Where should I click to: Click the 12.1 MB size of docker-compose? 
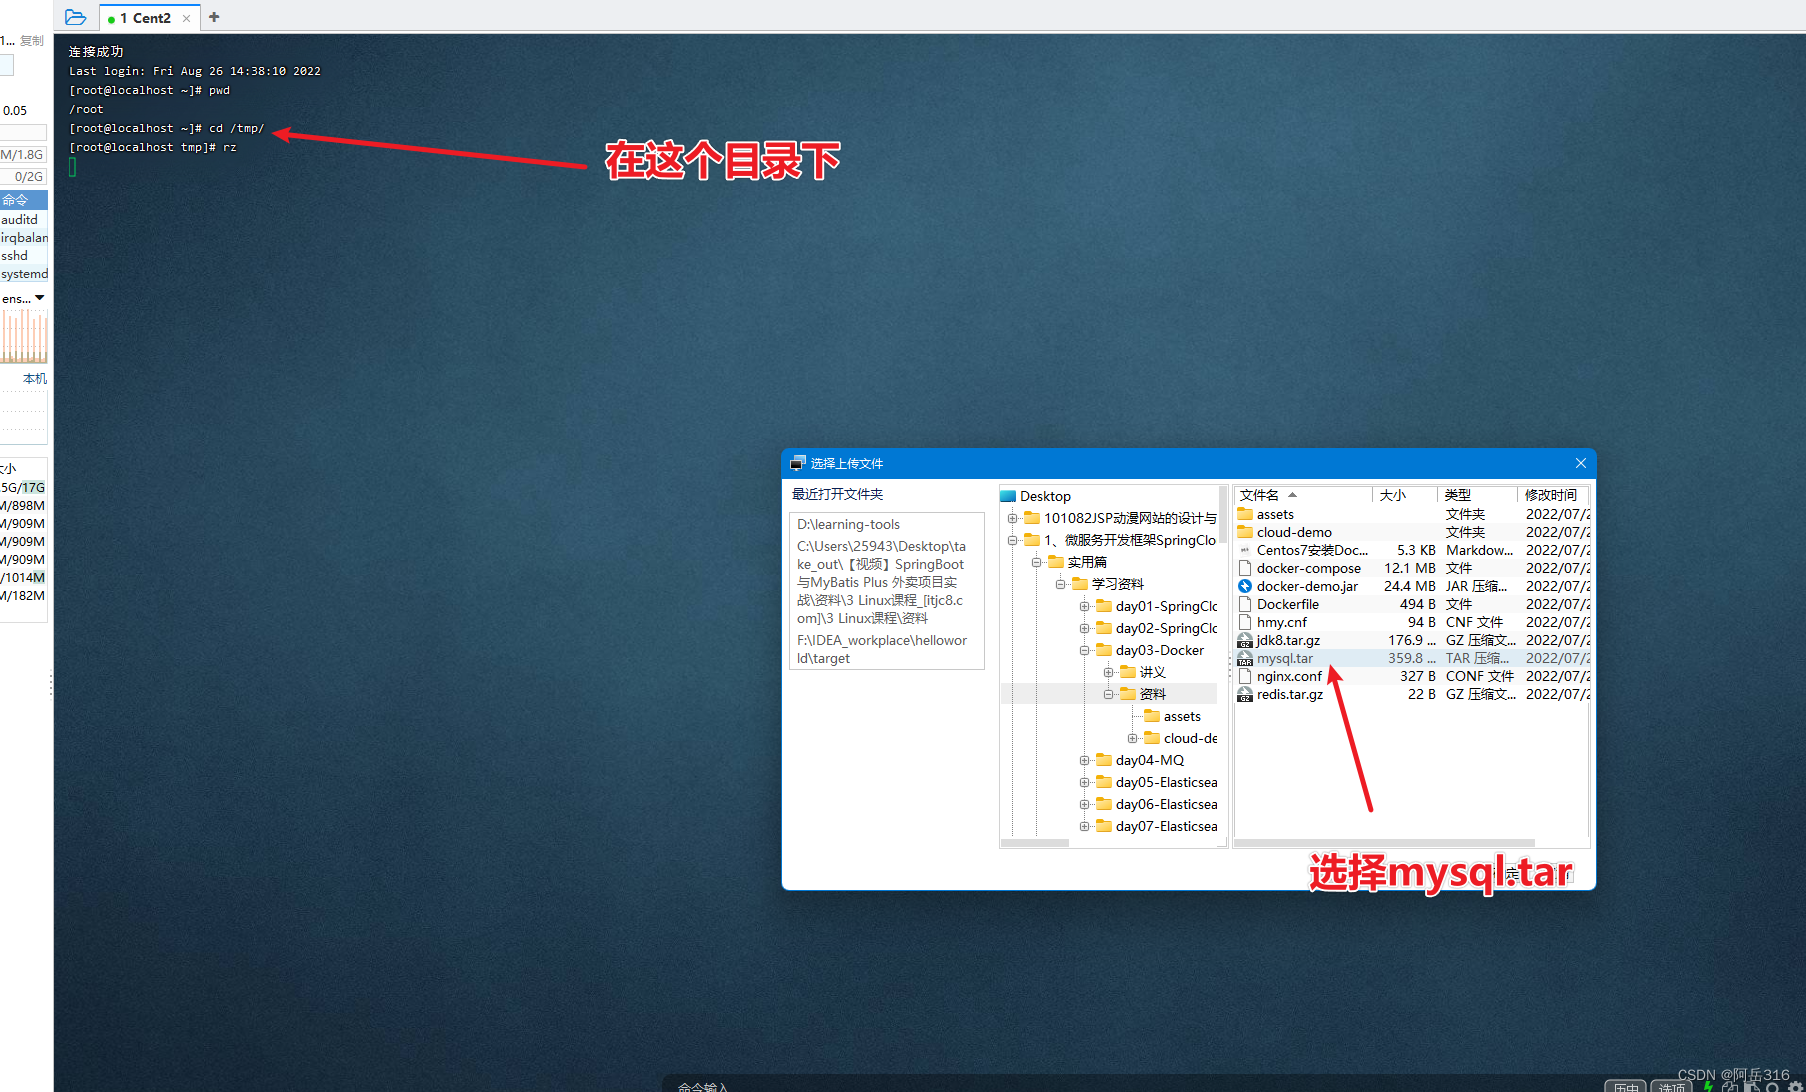[1410, 568]
